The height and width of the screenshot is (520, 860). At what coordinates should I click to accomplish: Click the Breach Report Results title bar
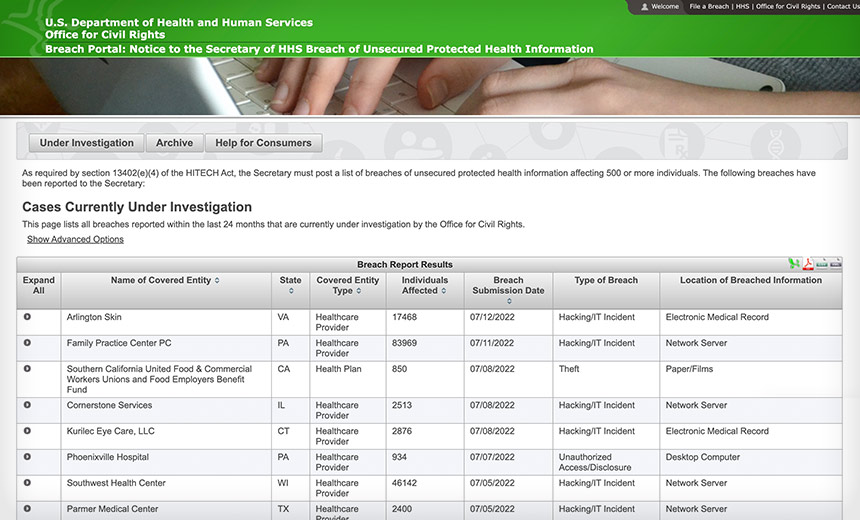[x=405, y=264]
